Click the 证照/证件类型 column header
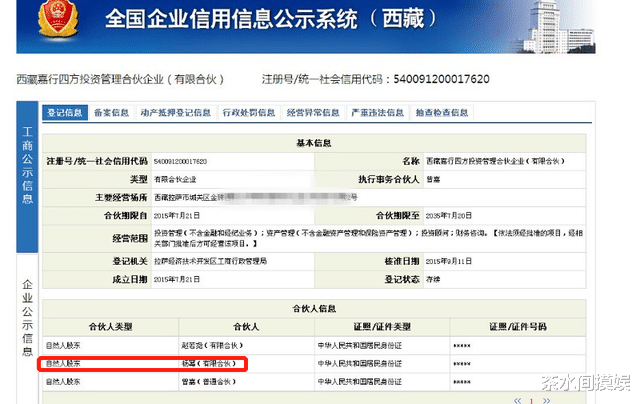 [x=382, y=327]
